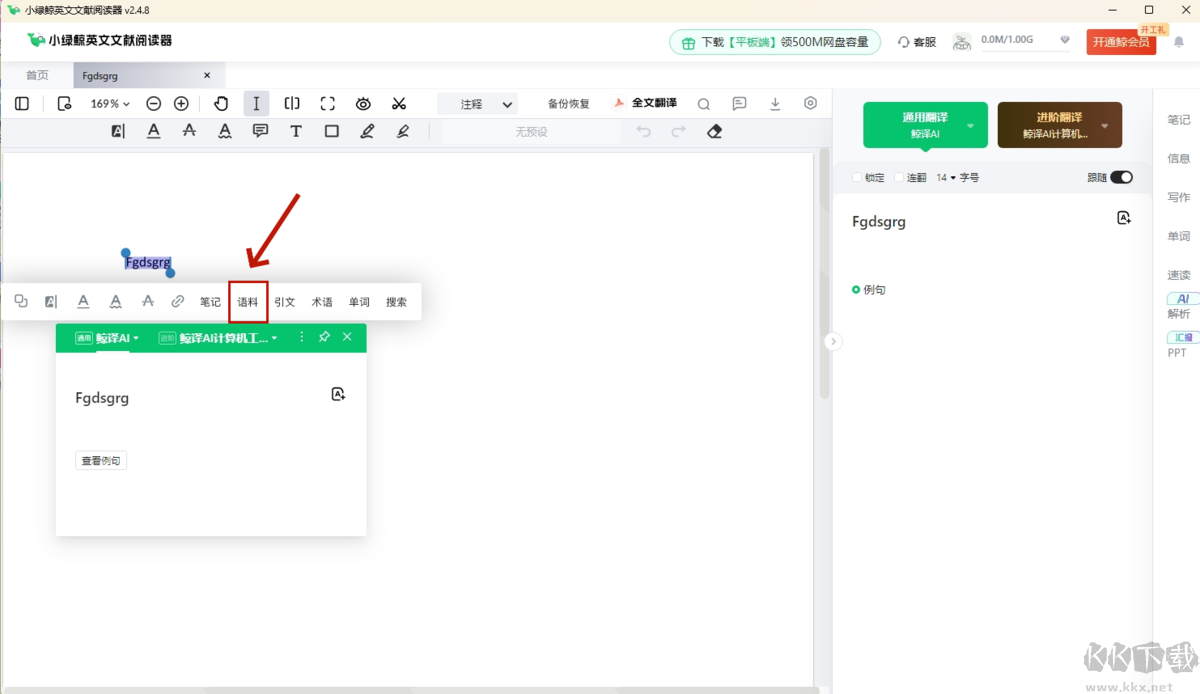The width and height of the screenshot is (1200, 694).
Task: Select 语料 in the selection toolbar
Action: coord(248,302)
